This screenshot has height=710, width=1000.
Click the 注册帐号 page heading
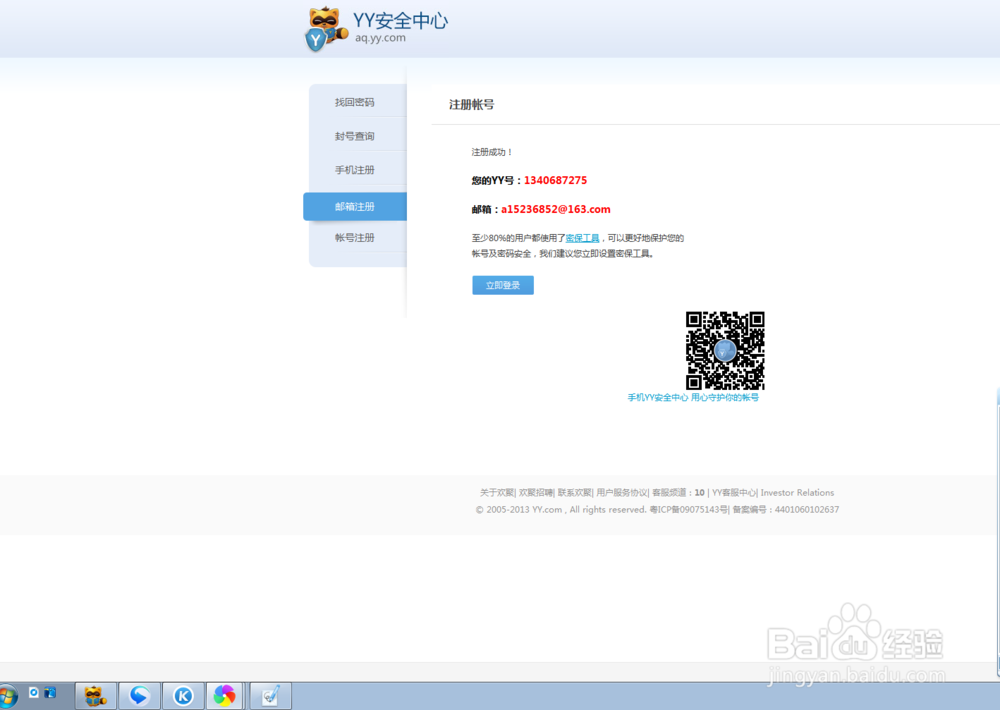tap(471, 105)
